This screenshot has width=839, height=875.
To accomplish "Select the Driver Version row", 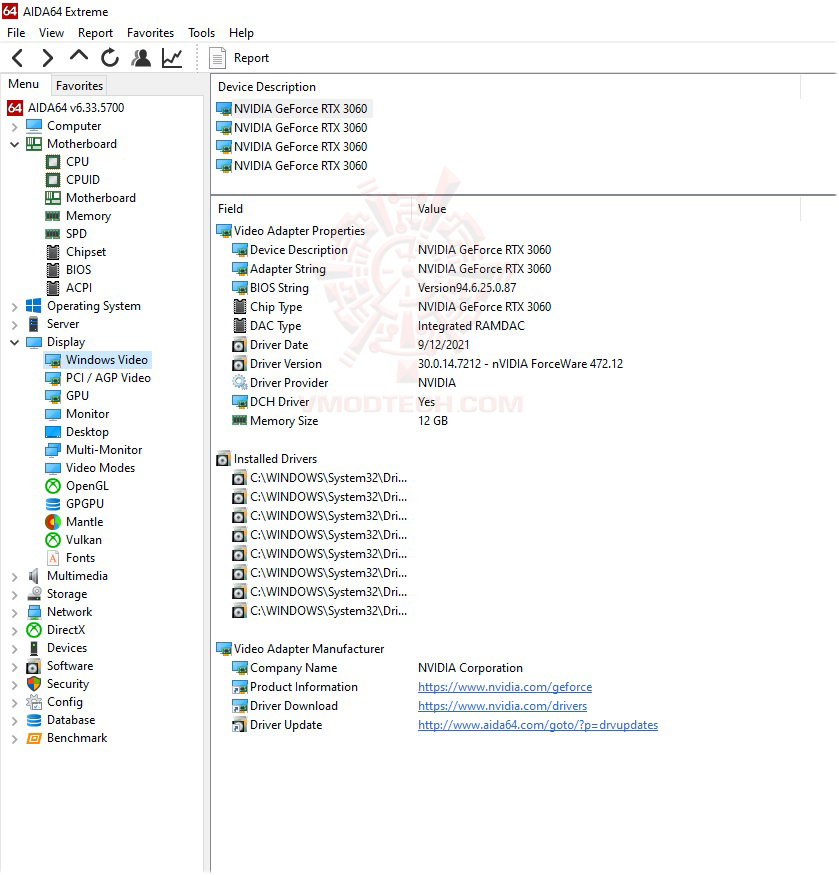I will coord(427,364).
